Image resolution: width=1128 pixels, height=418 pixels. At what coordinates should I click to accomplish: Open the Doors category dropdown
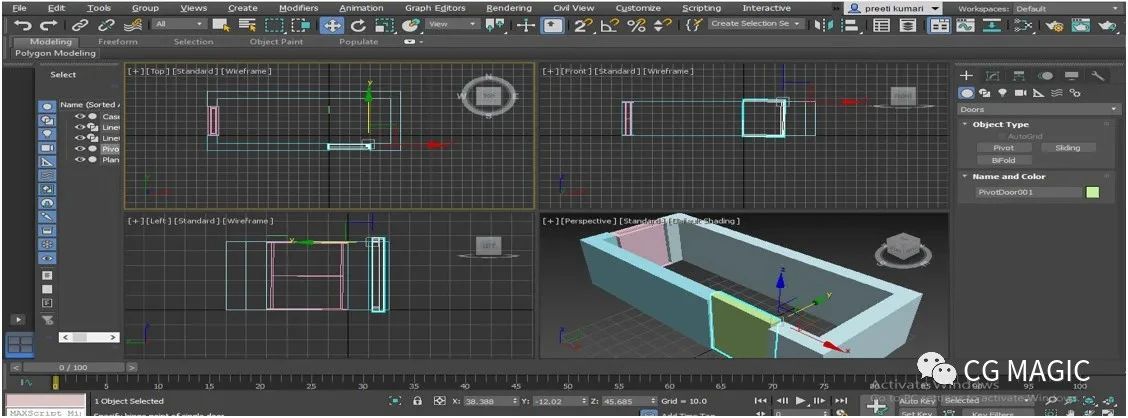[x=1040, y=109]
